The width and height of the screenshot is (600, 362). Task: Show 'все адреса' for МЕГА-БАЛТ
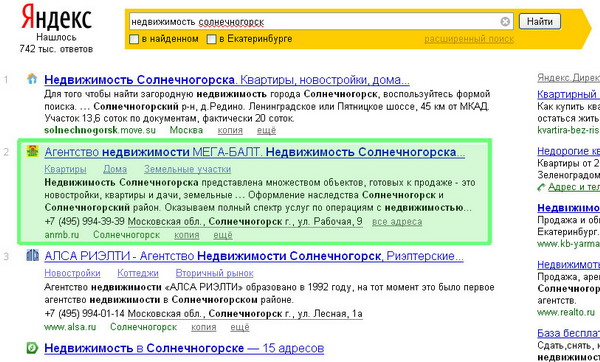click(397, 222)
